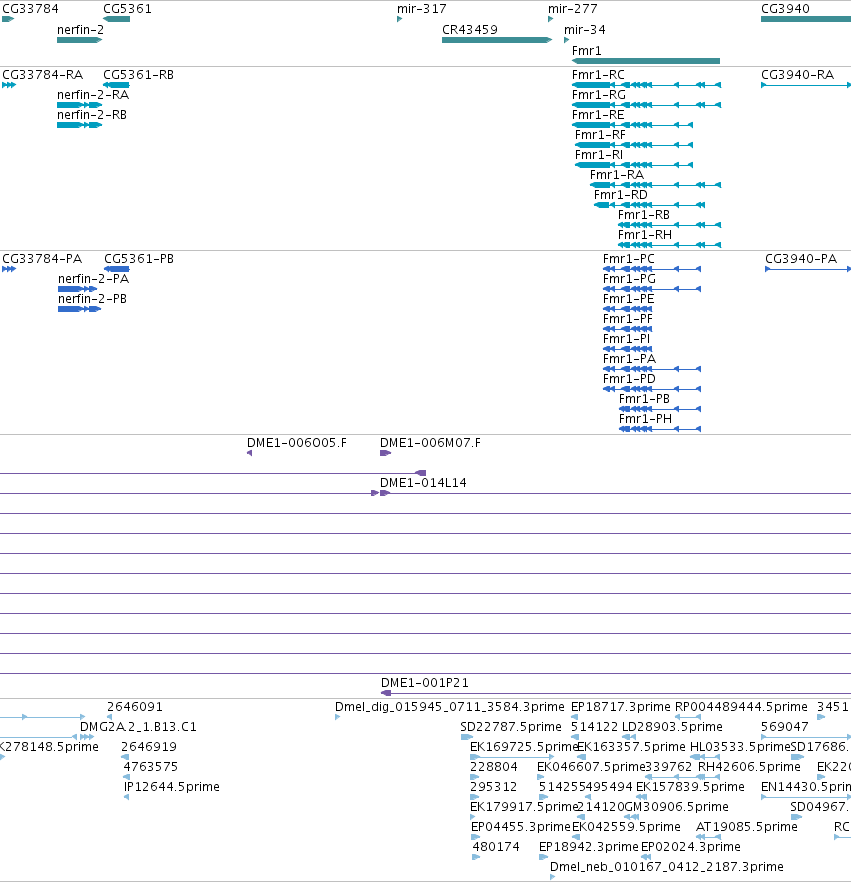Select the SD22787.5prime label
Screen dimensions: 851x882
click(x=511, y=727)
